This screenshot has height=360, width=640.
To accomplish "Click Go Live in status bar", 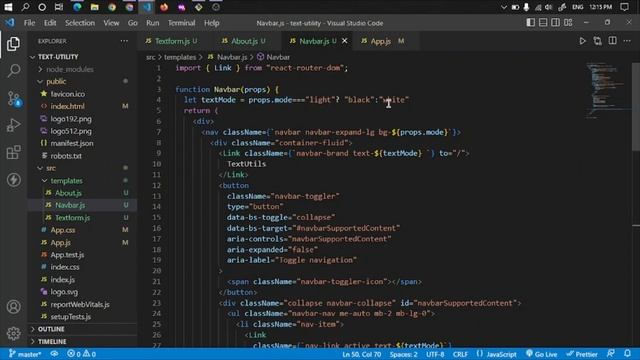I will pyautogui.click(x=542, y=354).
